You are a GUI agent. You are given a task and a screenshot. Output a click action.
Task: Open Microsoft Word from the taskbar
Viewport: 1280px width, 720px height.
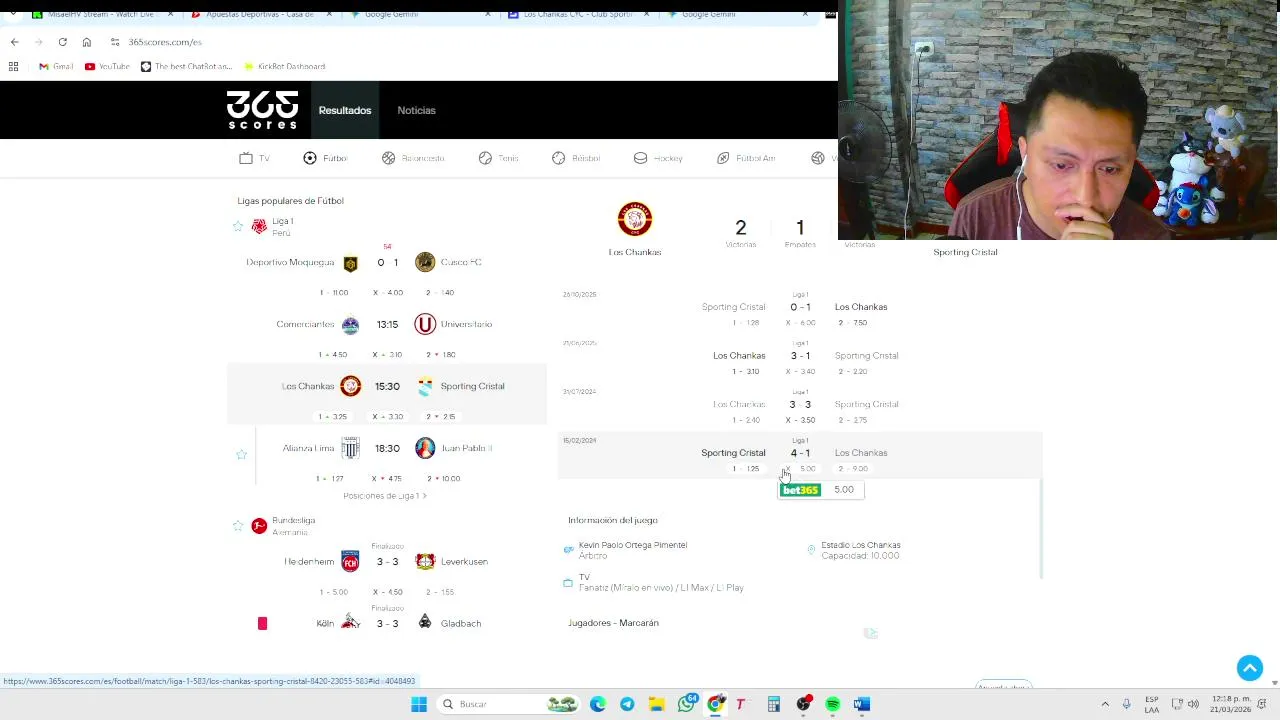[x=862, y=704]
